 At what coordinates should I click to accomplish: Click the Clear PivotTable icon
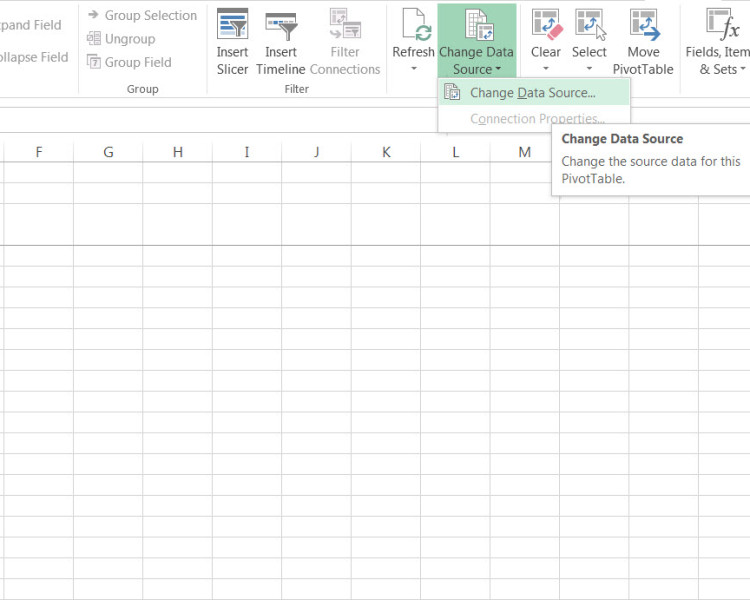click(x=546, y=25)
